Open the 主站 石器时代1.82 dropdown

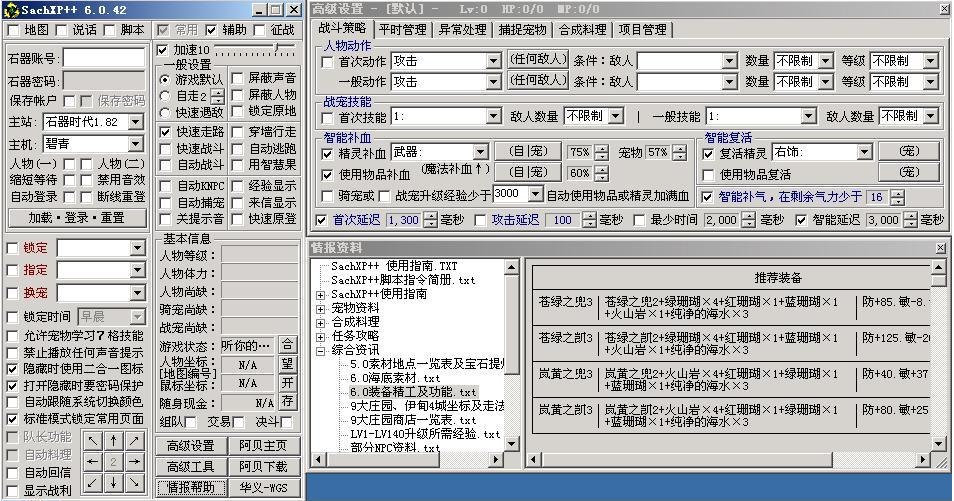(136, 122)
